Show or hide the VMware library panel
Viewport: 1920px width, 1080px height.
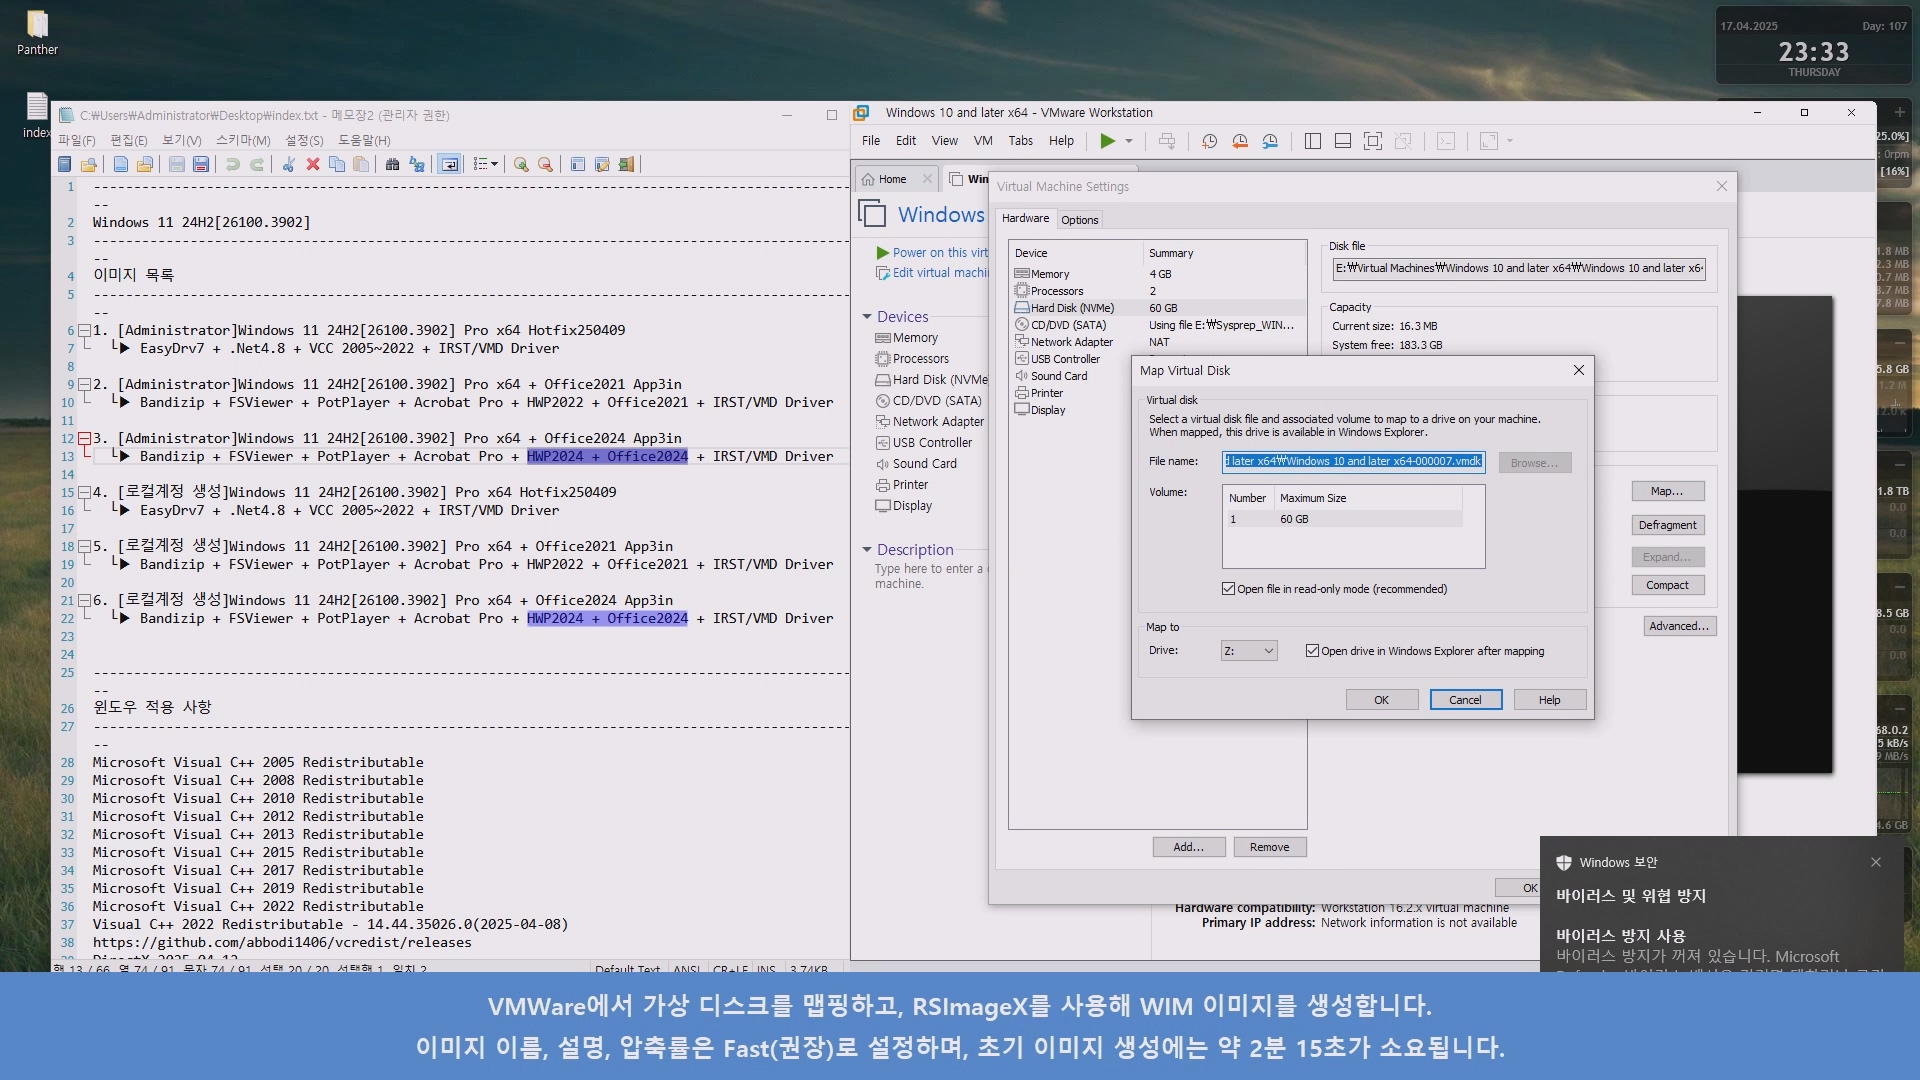[1313, 141]
